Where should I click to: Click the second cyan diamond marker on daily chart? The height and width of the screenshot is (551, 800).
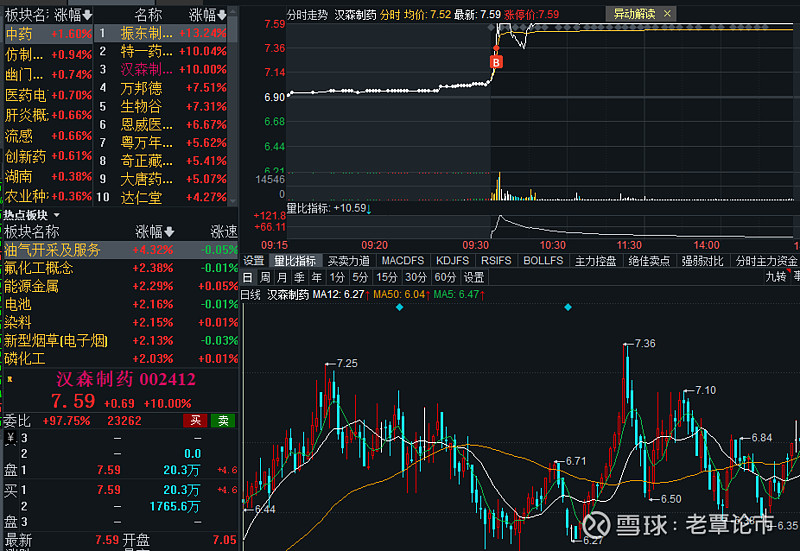[x=568, y=307]
